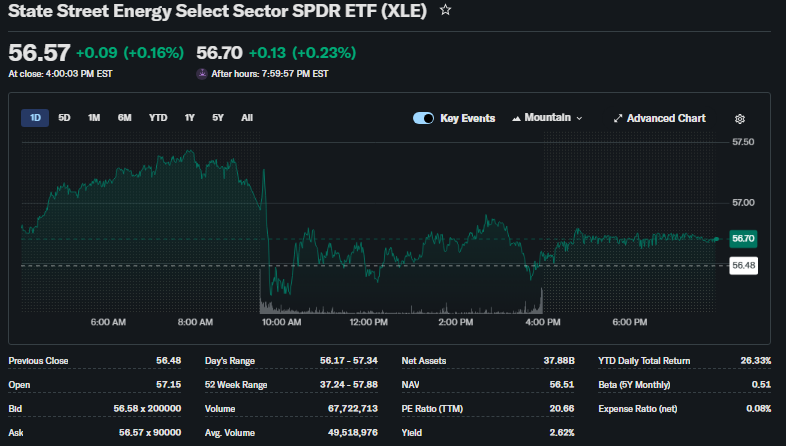Switch to YTD chart view
Image resolution: width=786 pixels, height=446 pixels.
pyautogui.click(x=158, y=118)
